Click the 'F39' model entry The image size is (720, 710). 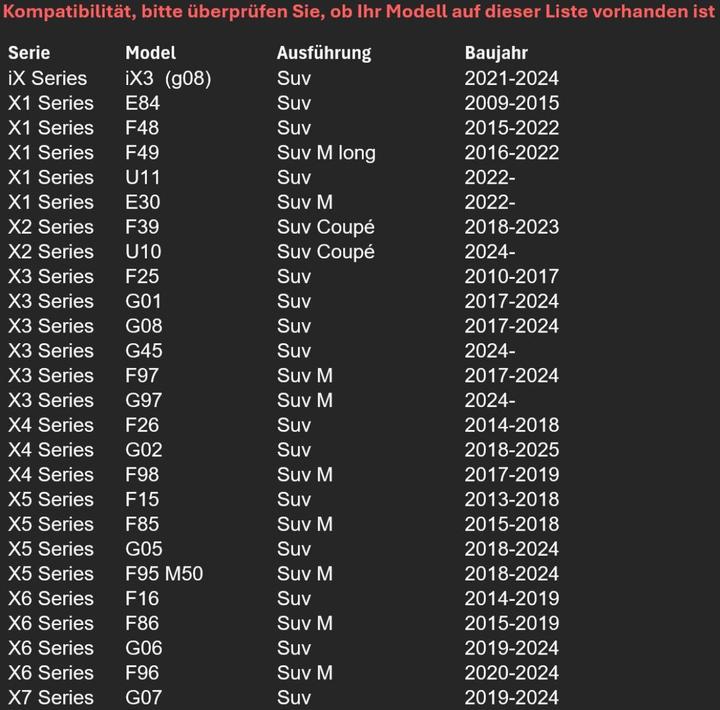[x=142, y=227]
